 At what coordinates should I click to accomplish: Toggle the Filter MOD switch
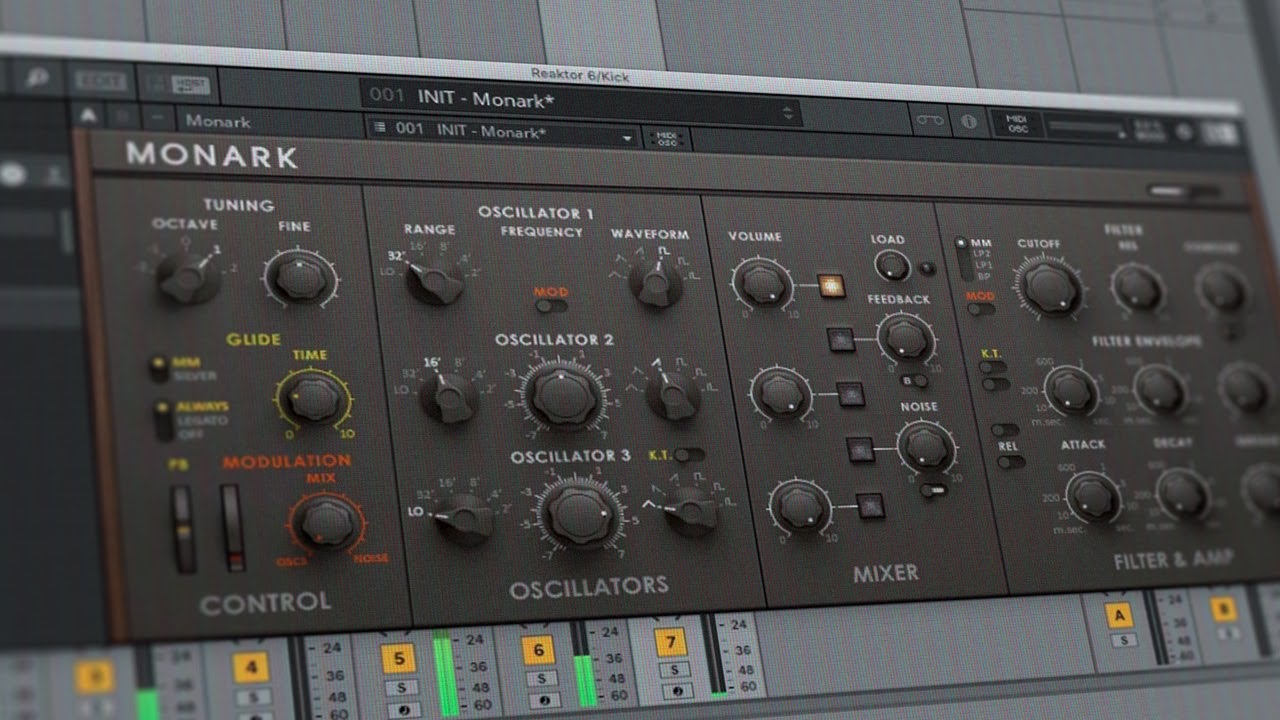(x=982, y=309)
